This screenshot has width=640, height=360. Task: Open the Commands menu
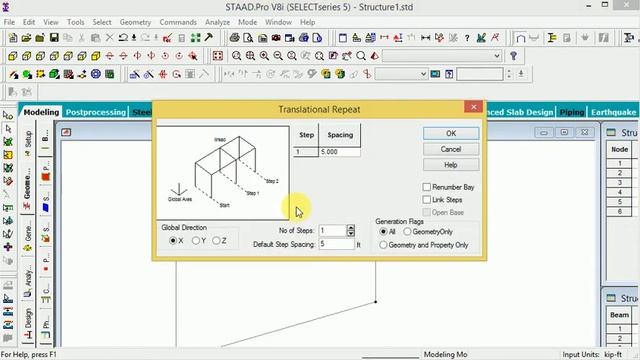click(178, 22)
